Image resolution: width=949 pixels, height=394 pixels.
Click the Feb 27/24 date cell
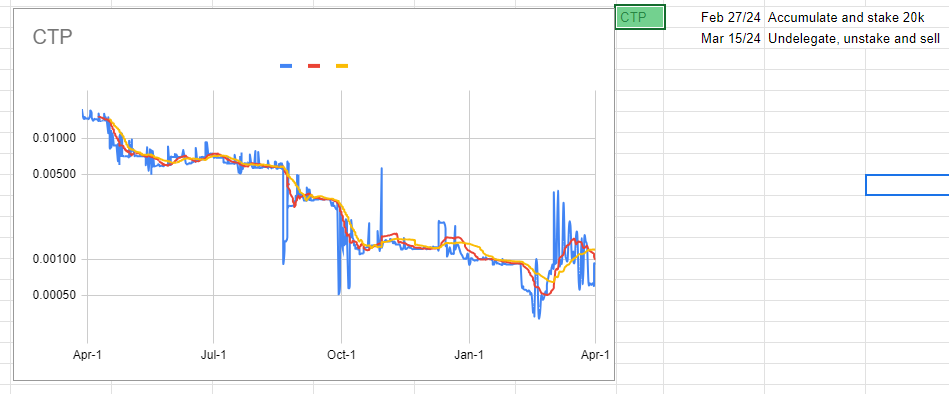(714, 18)
